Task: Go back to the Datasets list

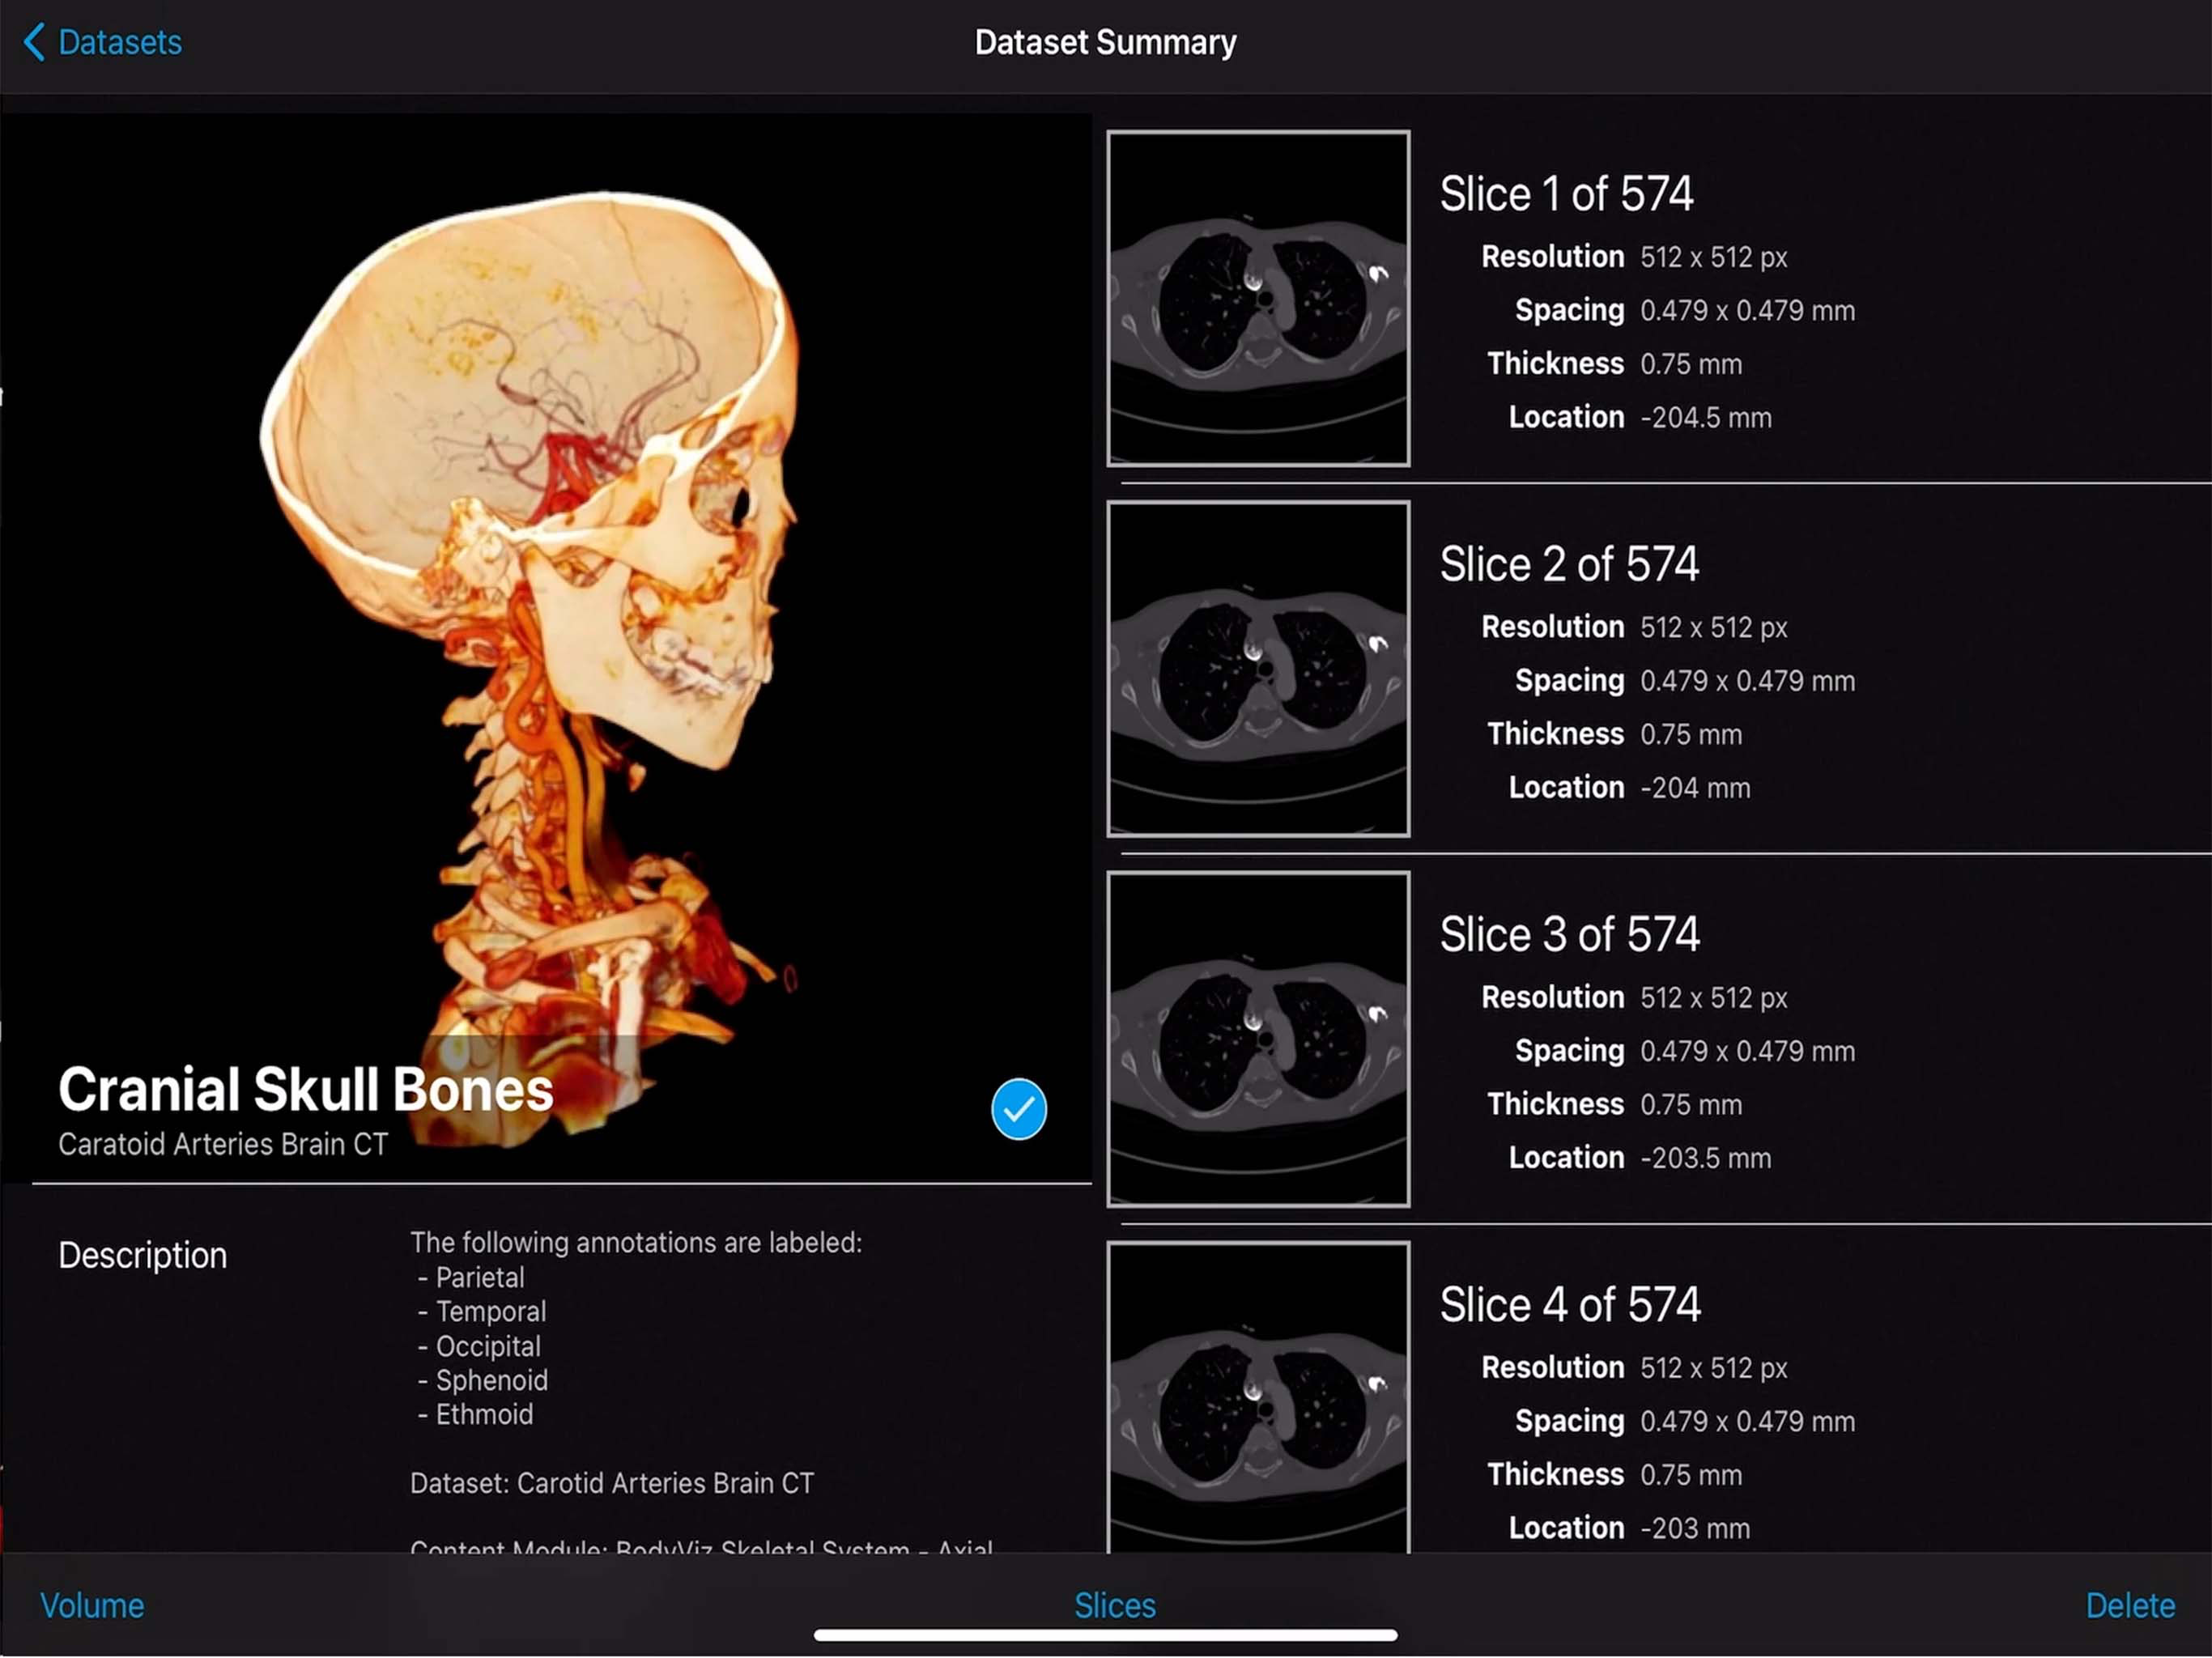Action: tap(102, 42)
